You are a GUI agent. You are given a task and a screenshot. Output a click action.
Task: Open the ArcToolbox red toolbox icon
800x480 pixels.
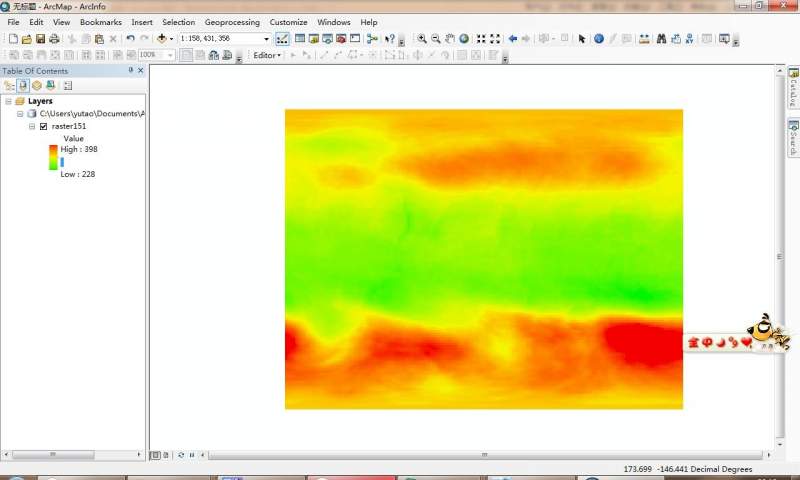341,39
